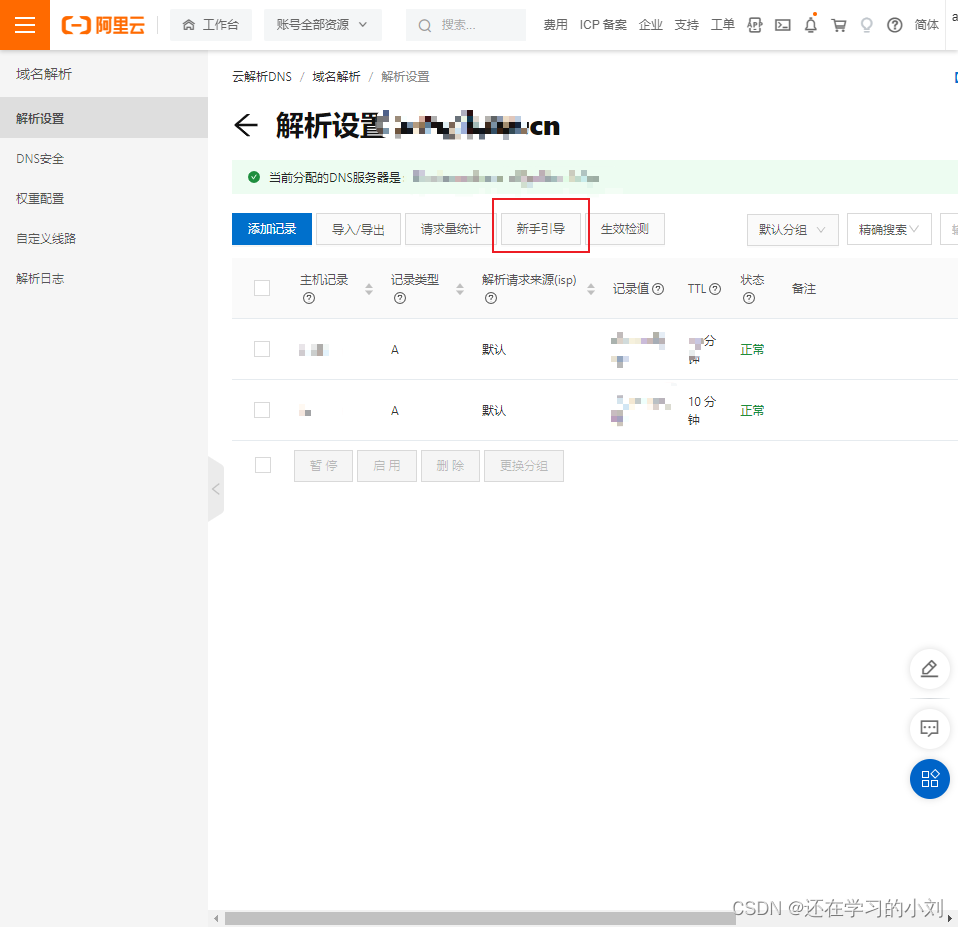
Task: Run 生效检测
Action: click(x=624, y=229)
